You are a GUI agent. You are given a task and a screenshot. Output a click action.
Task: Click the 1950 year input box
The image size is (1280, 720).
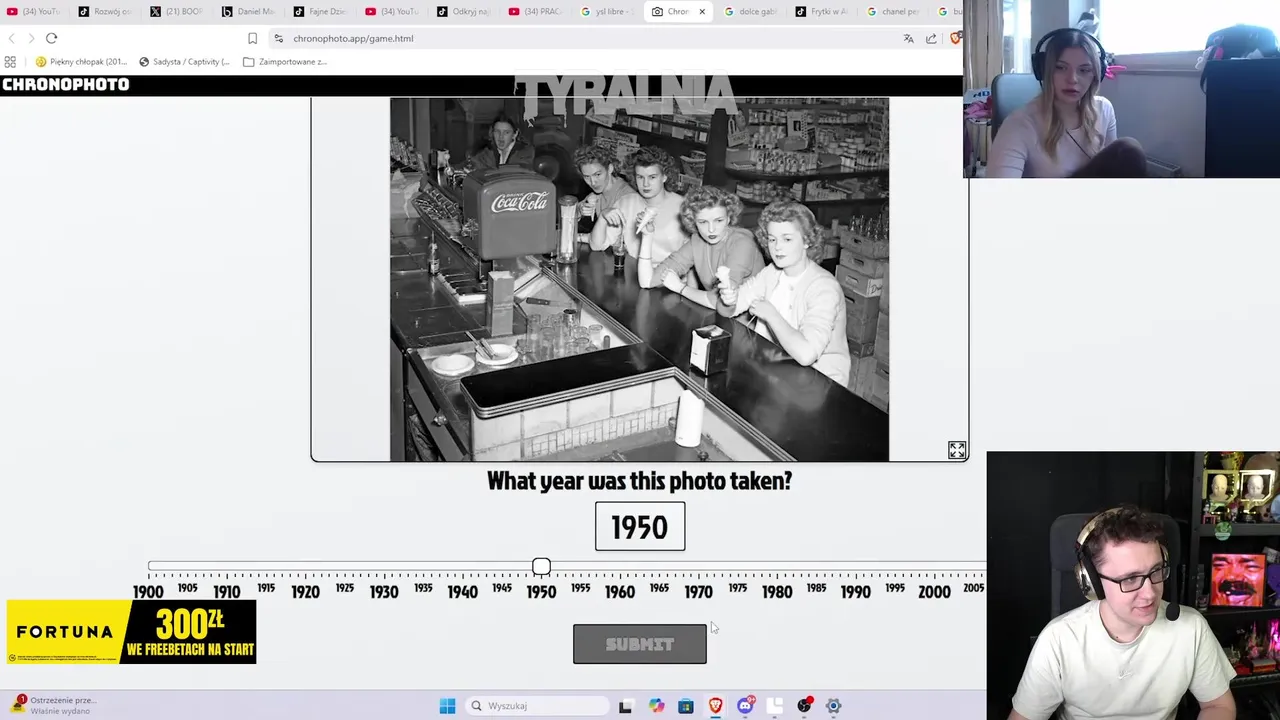point(640,527)
